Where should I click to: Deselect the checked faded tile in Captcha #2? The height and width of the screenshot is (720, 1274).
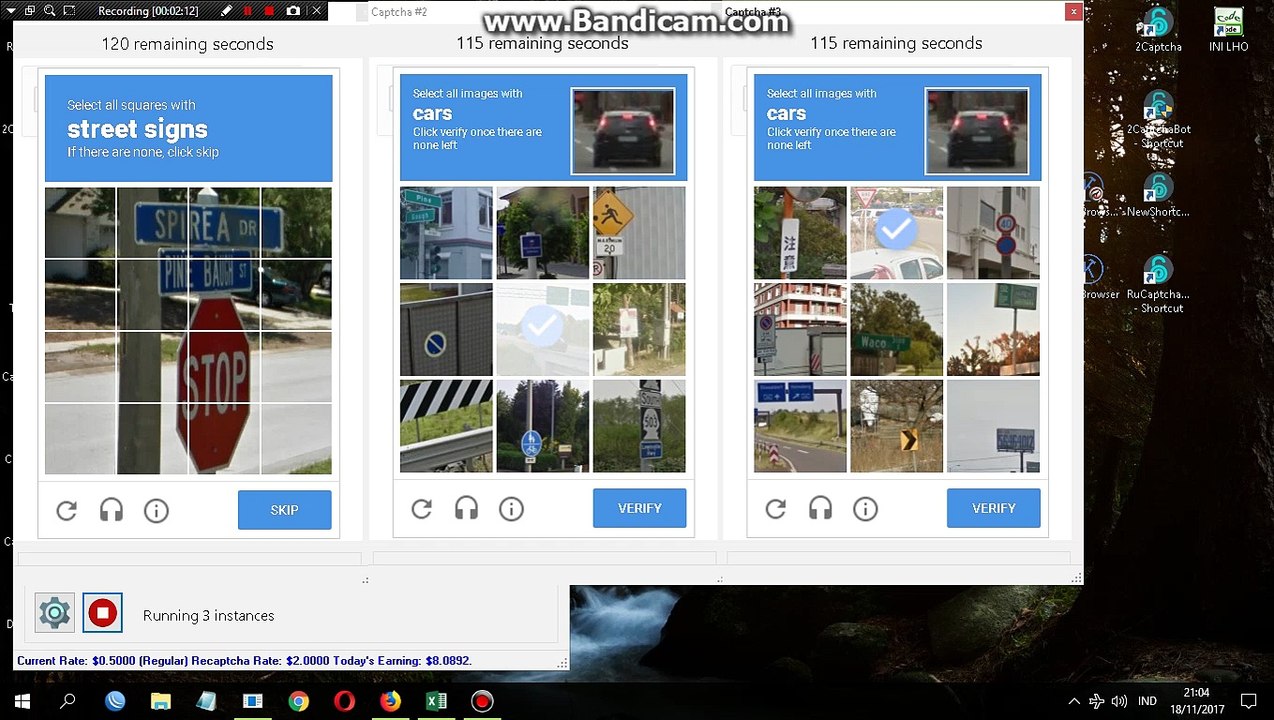[x=543, y=329]
